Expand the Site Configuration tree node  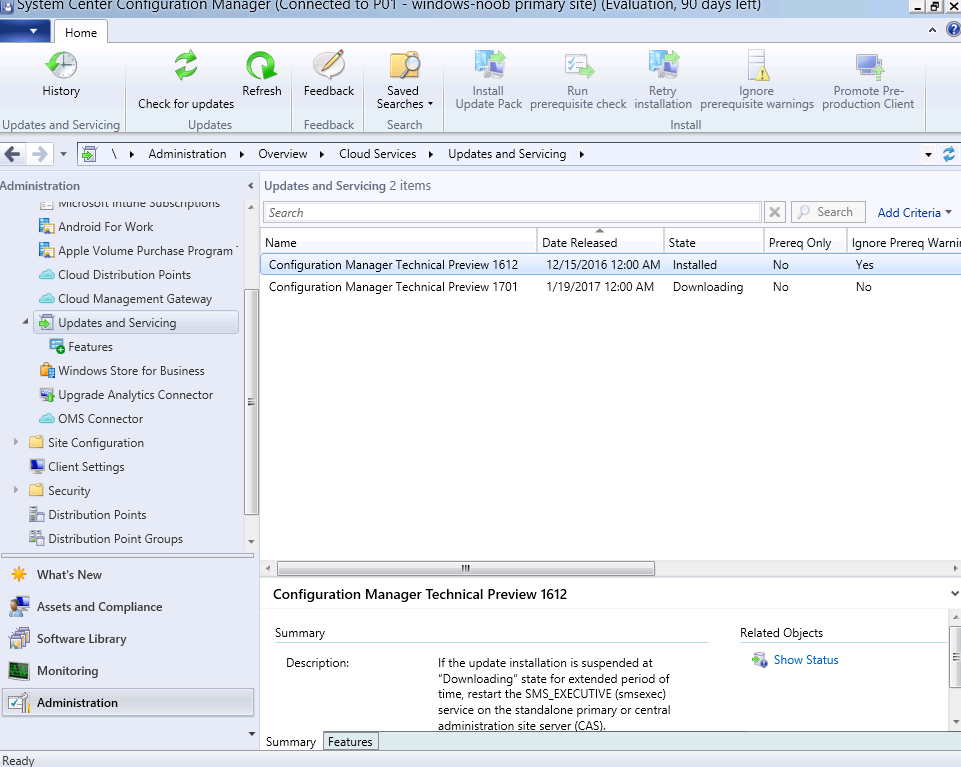tap(16, 442)
